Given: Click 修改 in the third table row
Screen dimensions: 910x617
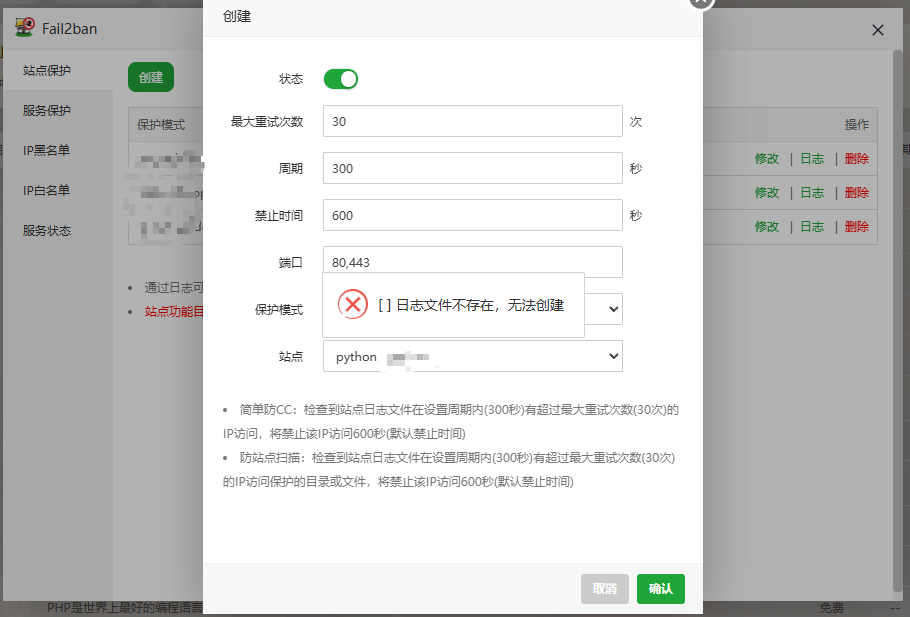Looking at the screenshot, I should 767,226.
